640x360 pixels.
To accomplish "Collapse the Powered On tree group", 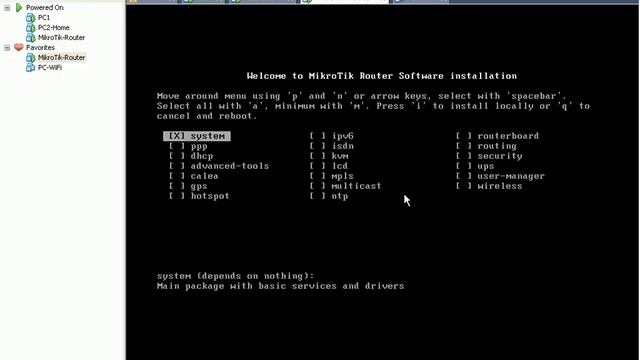I will tap(7, 8).
